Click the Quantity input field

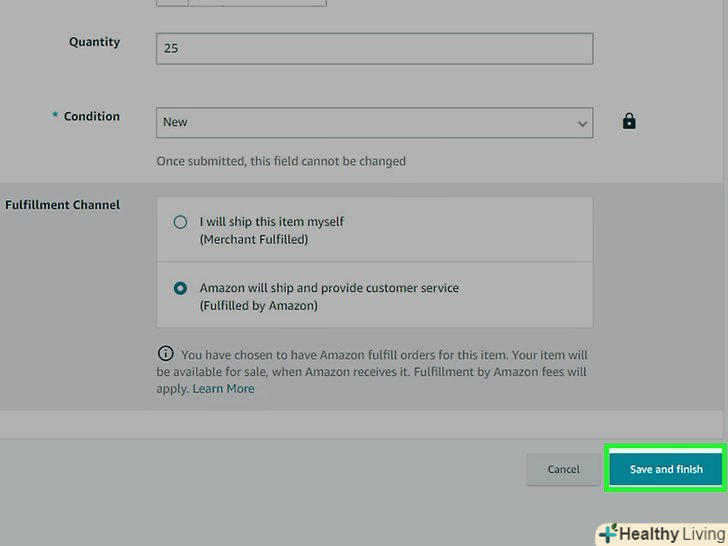coord(374,48)
